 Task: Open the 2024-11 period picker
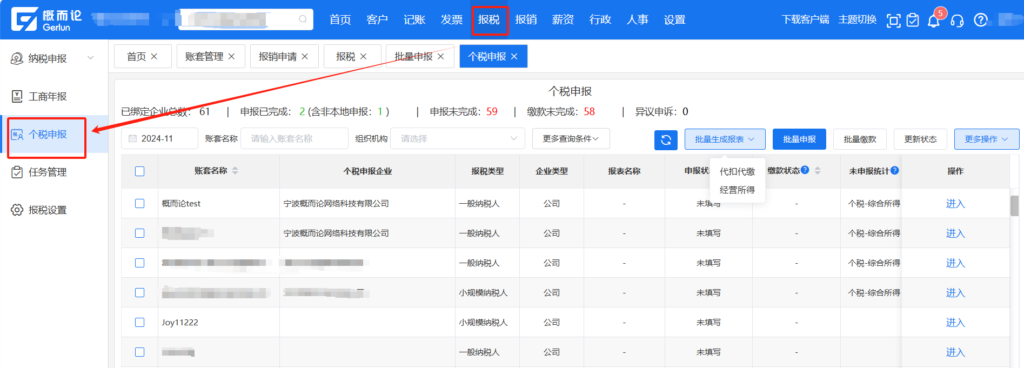(x=160, y=139)
